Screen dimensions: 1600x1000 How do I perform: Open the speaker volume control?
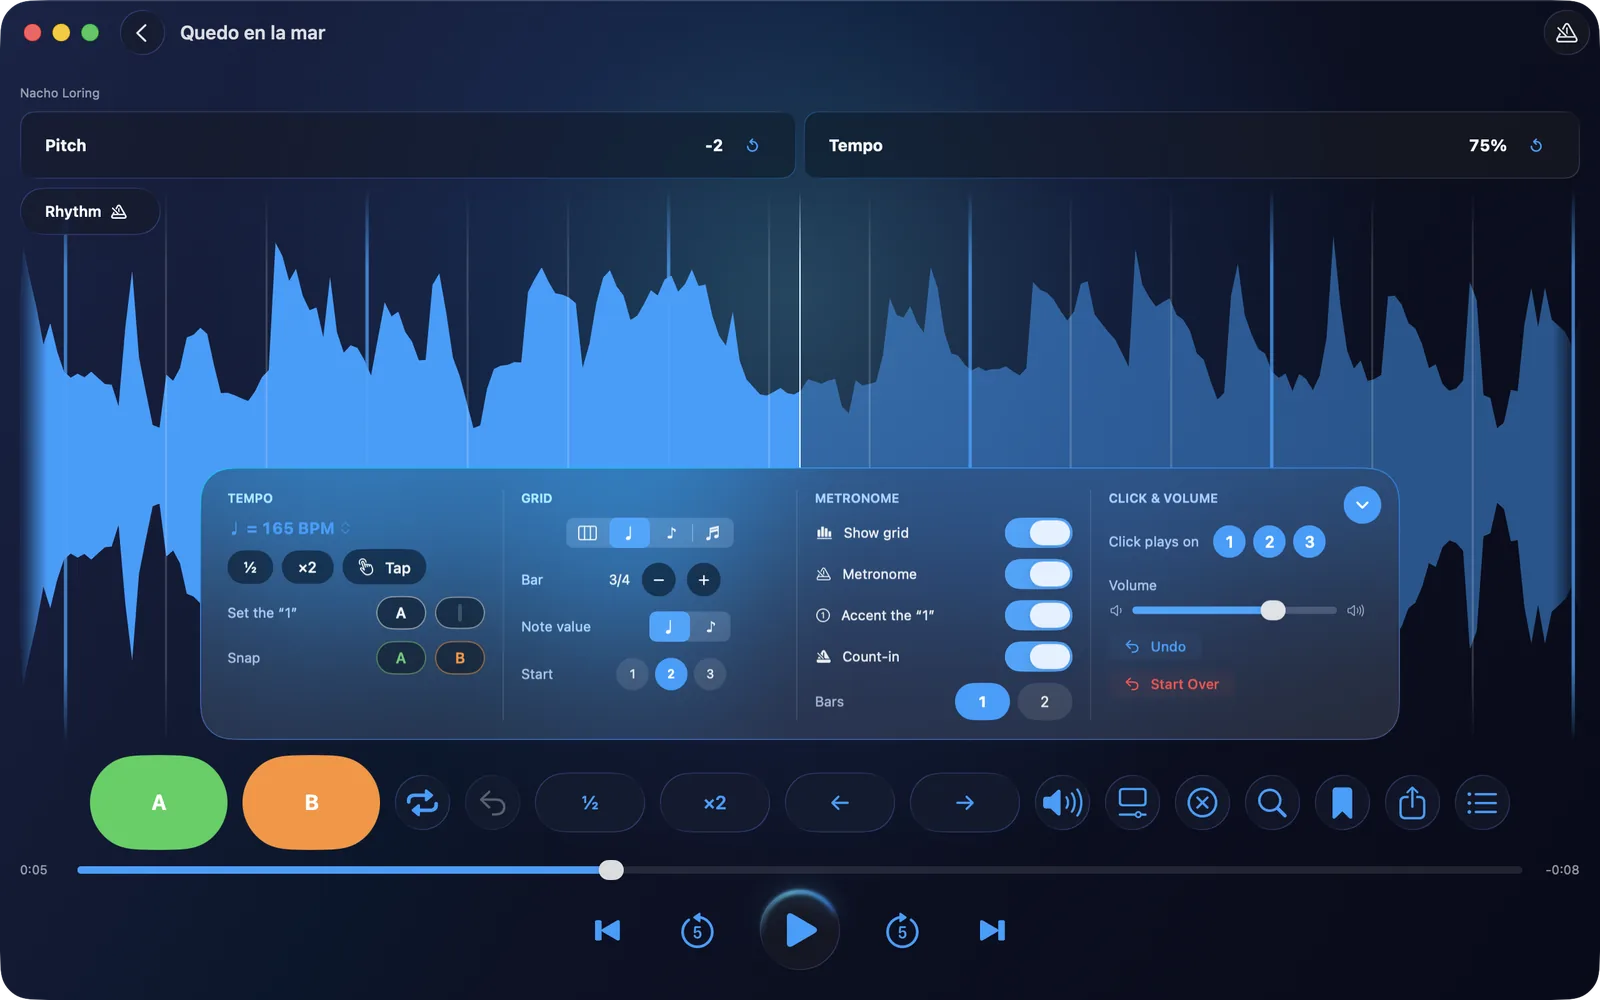[1062, 802]
